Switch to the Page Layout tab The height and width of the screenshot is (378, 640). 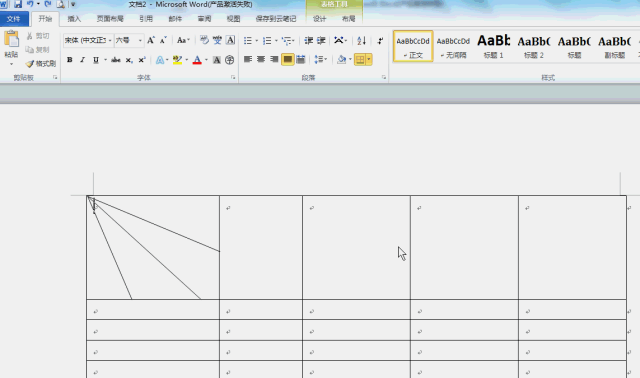[x=110, y=19]
